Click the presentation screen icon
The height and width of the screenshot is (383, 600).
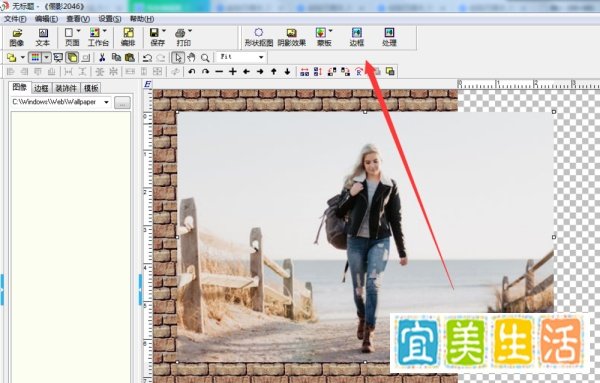coord(58,57)
